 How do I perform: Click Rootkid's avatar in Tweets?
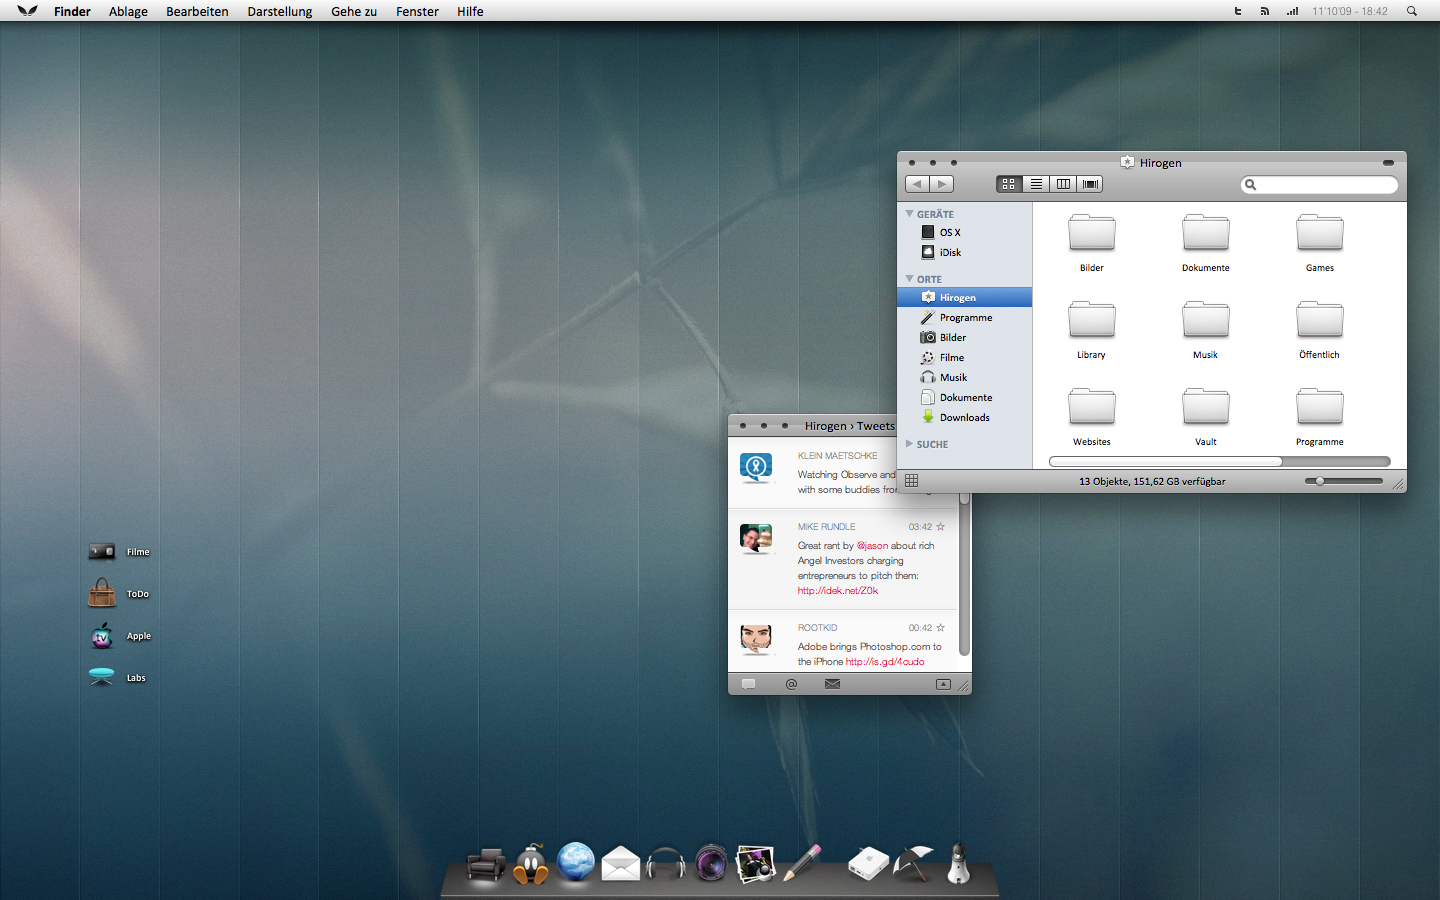tap(756, 639)
